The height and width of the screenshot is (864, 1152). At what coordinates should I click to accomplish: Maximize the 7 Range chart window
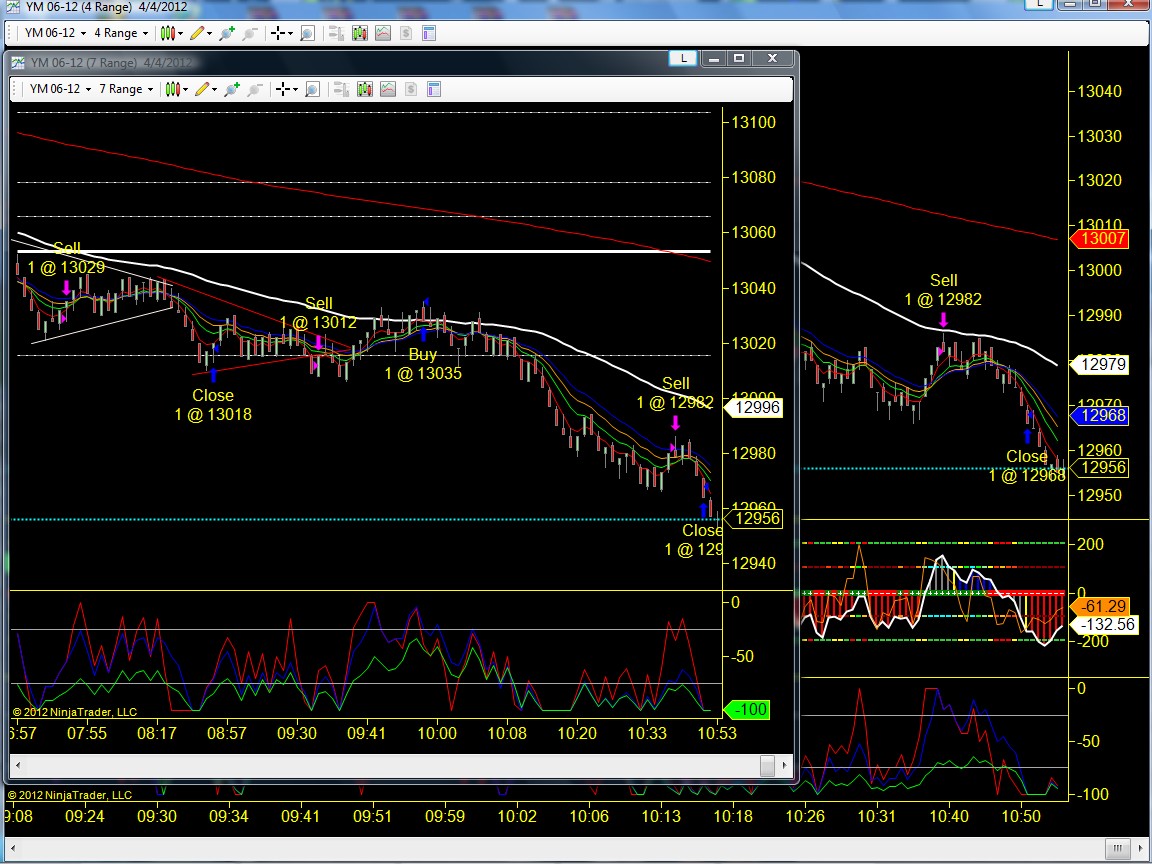pos(739,58)
